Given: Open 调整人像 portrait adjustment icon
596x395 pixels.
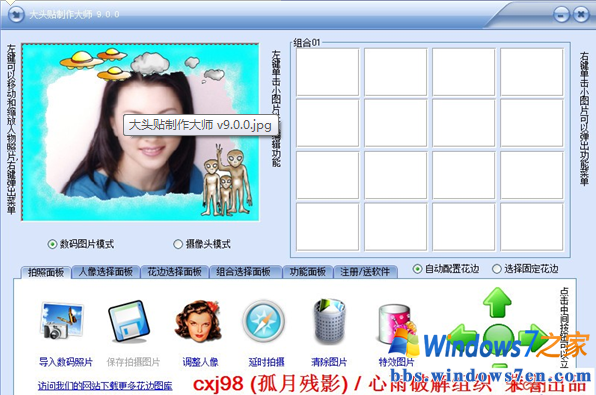Looking at the screenshot, I should [x=198, y=321].
